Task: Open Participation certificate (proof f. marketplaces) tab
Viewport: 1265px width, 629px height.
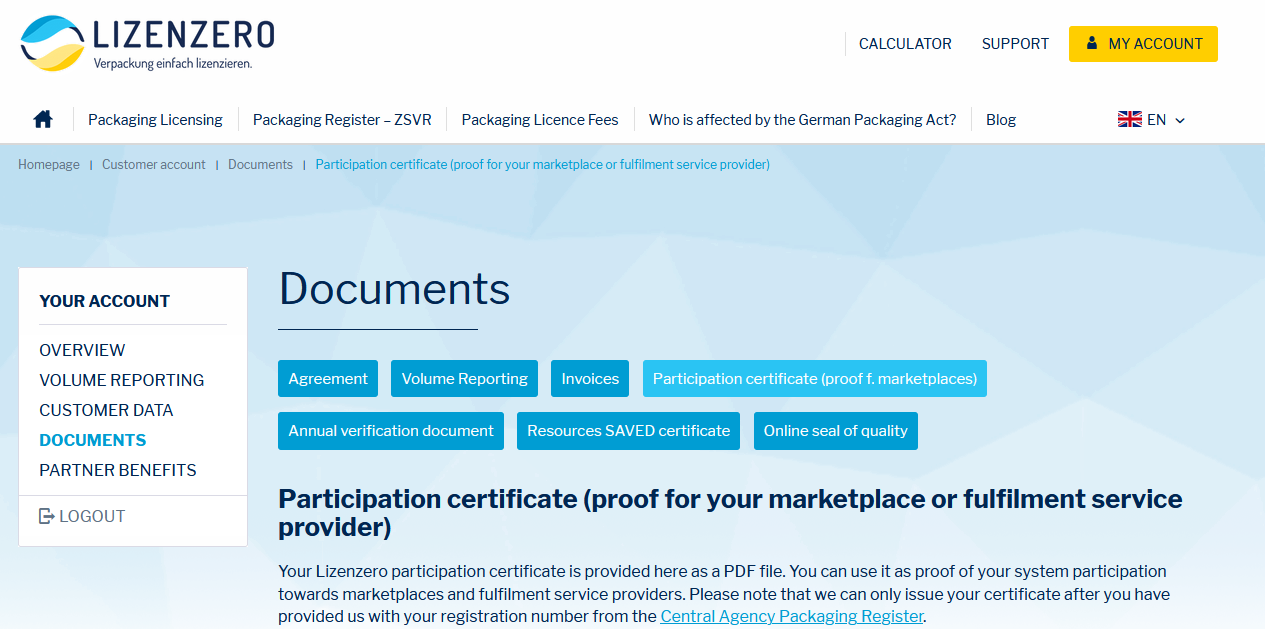Action: point(815,378)
